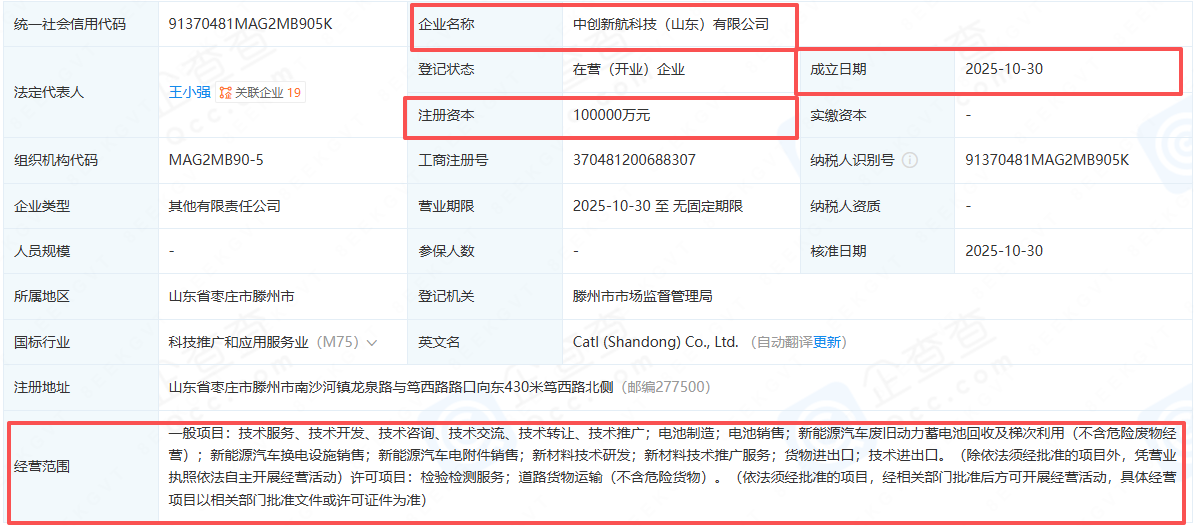
Task: Click the postal code 邮编277500
Action: pyautogui.click(x=666, y=387)
